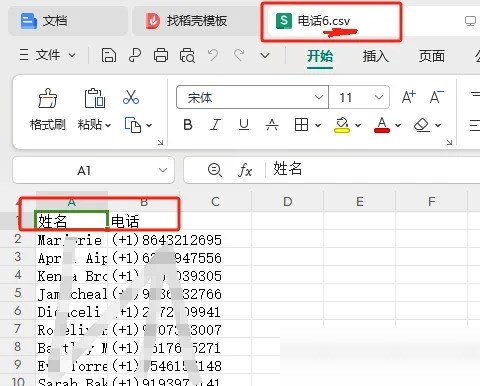Click the Undo arrow
The image size is (480, 386).
(213, 55)
